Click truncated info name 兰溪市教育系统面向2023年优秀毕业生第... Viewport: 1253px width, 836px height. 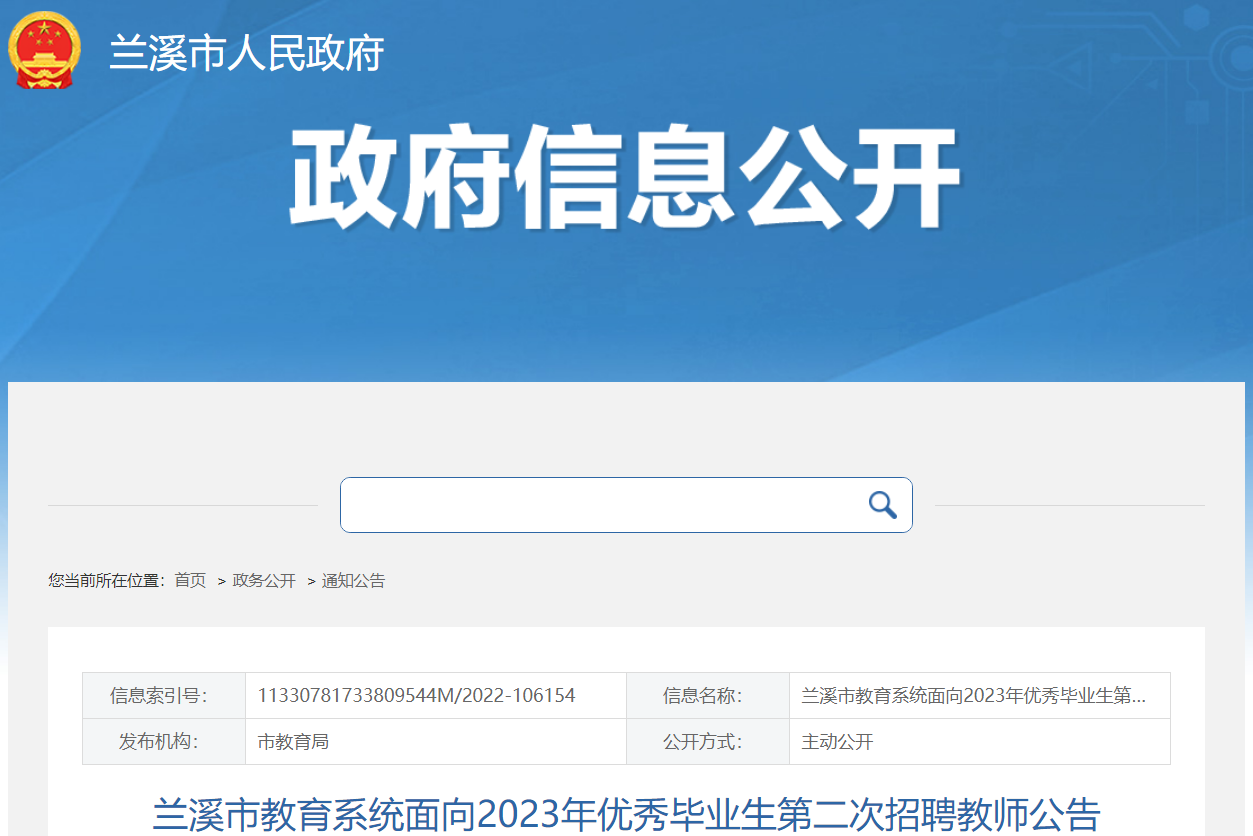[x=973, y=695]
